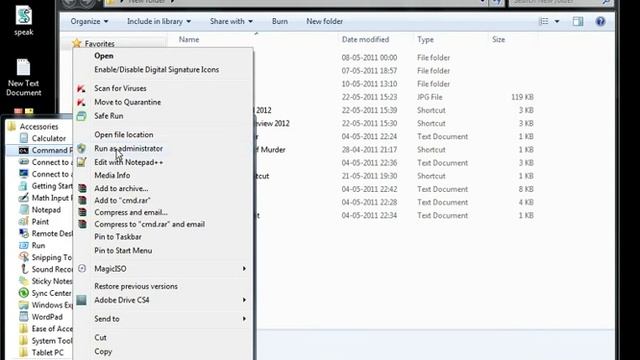Expand the MagicISO submenu
This screenshot has width=640, height=360.
[244, 269]
